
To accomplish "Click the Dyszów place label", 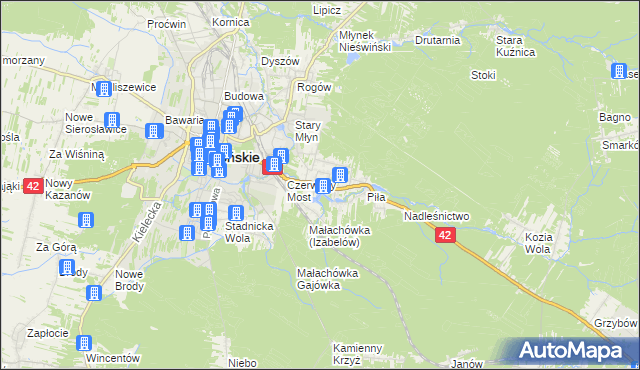I will tap(280, 61).
